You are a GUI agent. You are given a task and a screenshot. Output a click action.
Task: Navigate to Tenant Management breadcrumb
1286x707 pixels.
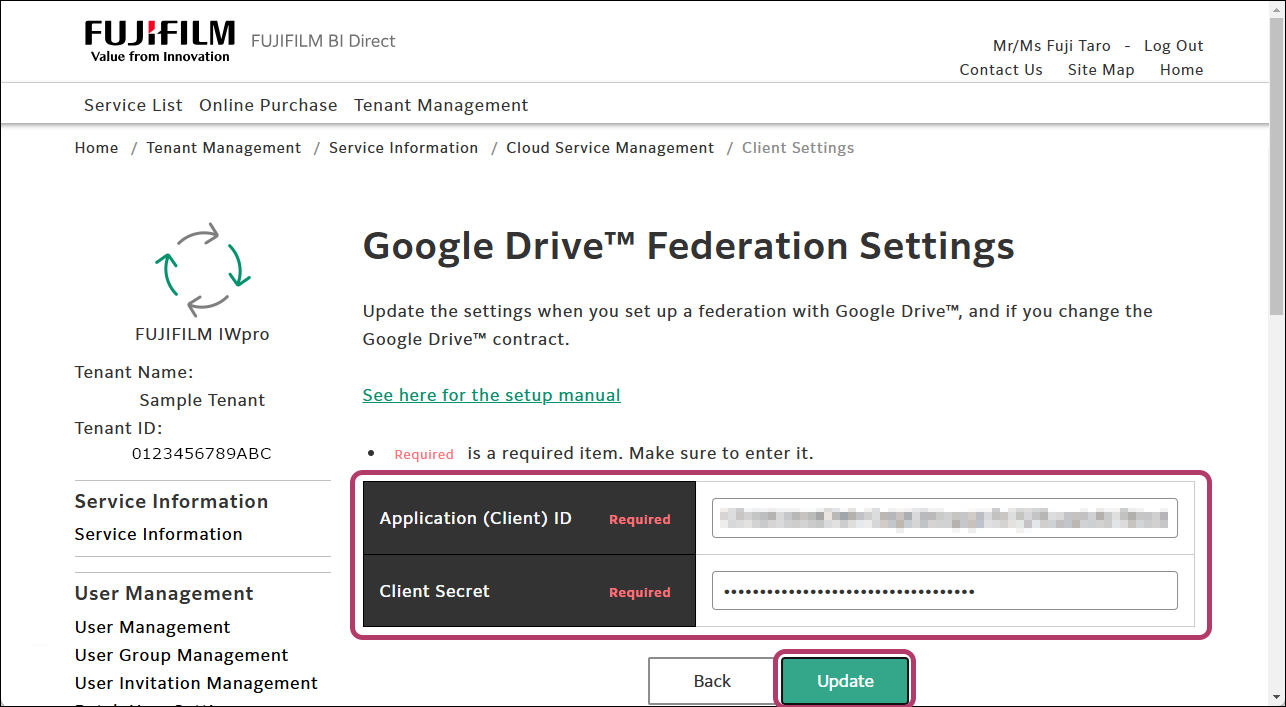(223, 148)
